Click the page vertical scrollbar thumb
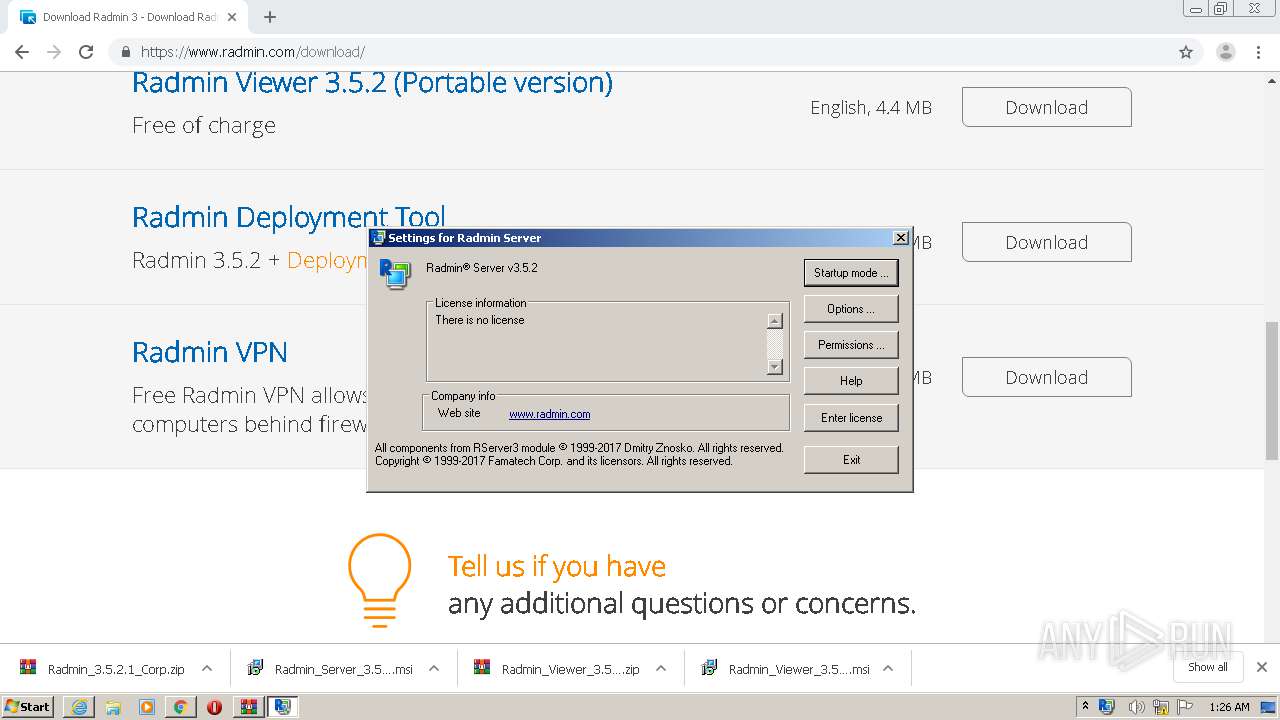This screenshot has height=720, width=1280. click(1272, 389)
